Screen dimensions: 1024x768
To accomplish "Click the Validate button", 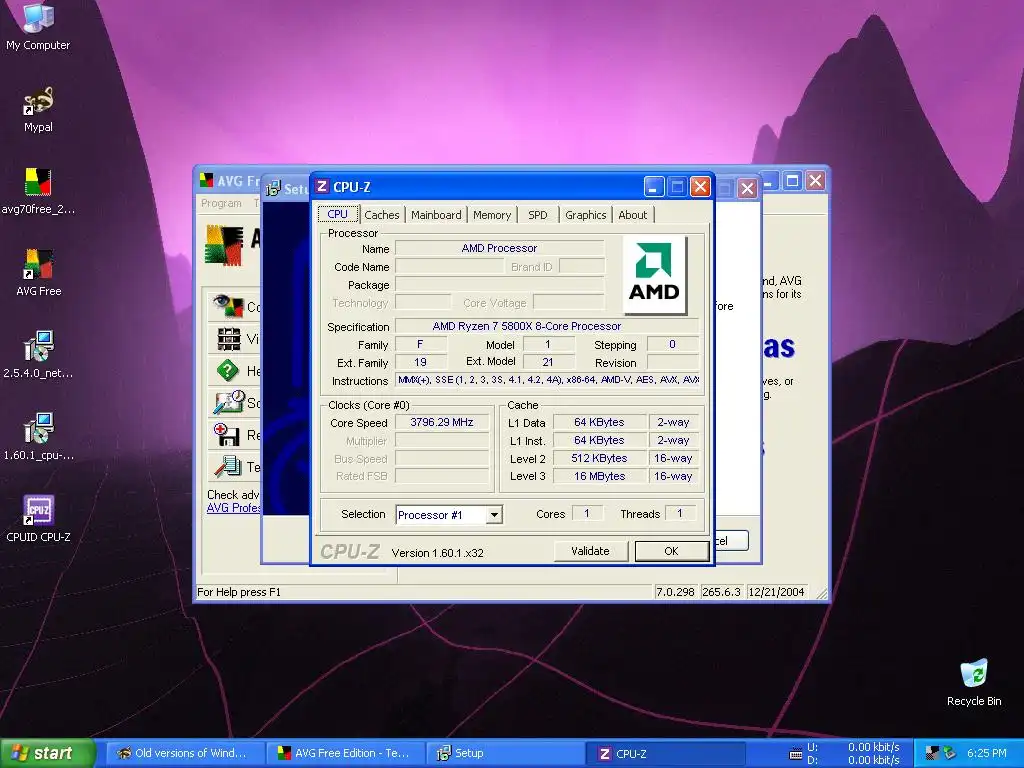I will (x=590, y=551).
